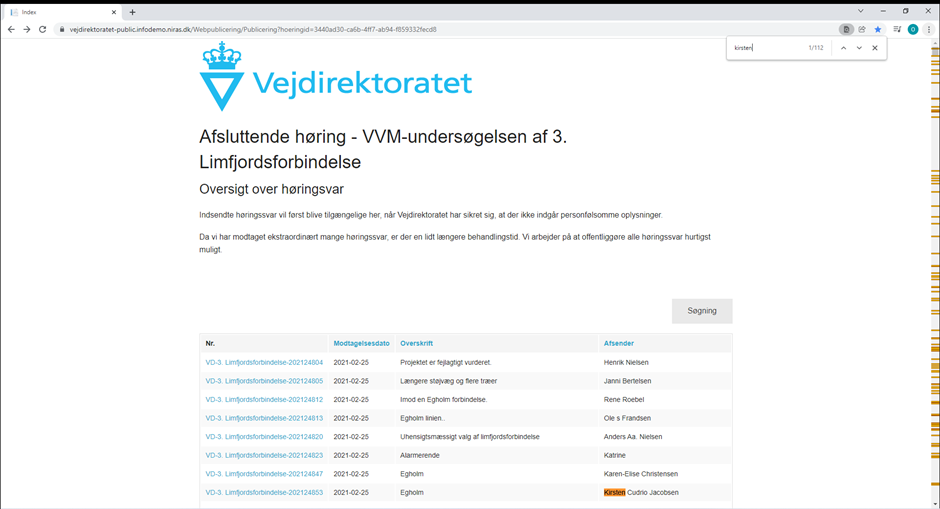Click the find result count '1/112'
Viewport: 940px width, 509px height.
816,48
